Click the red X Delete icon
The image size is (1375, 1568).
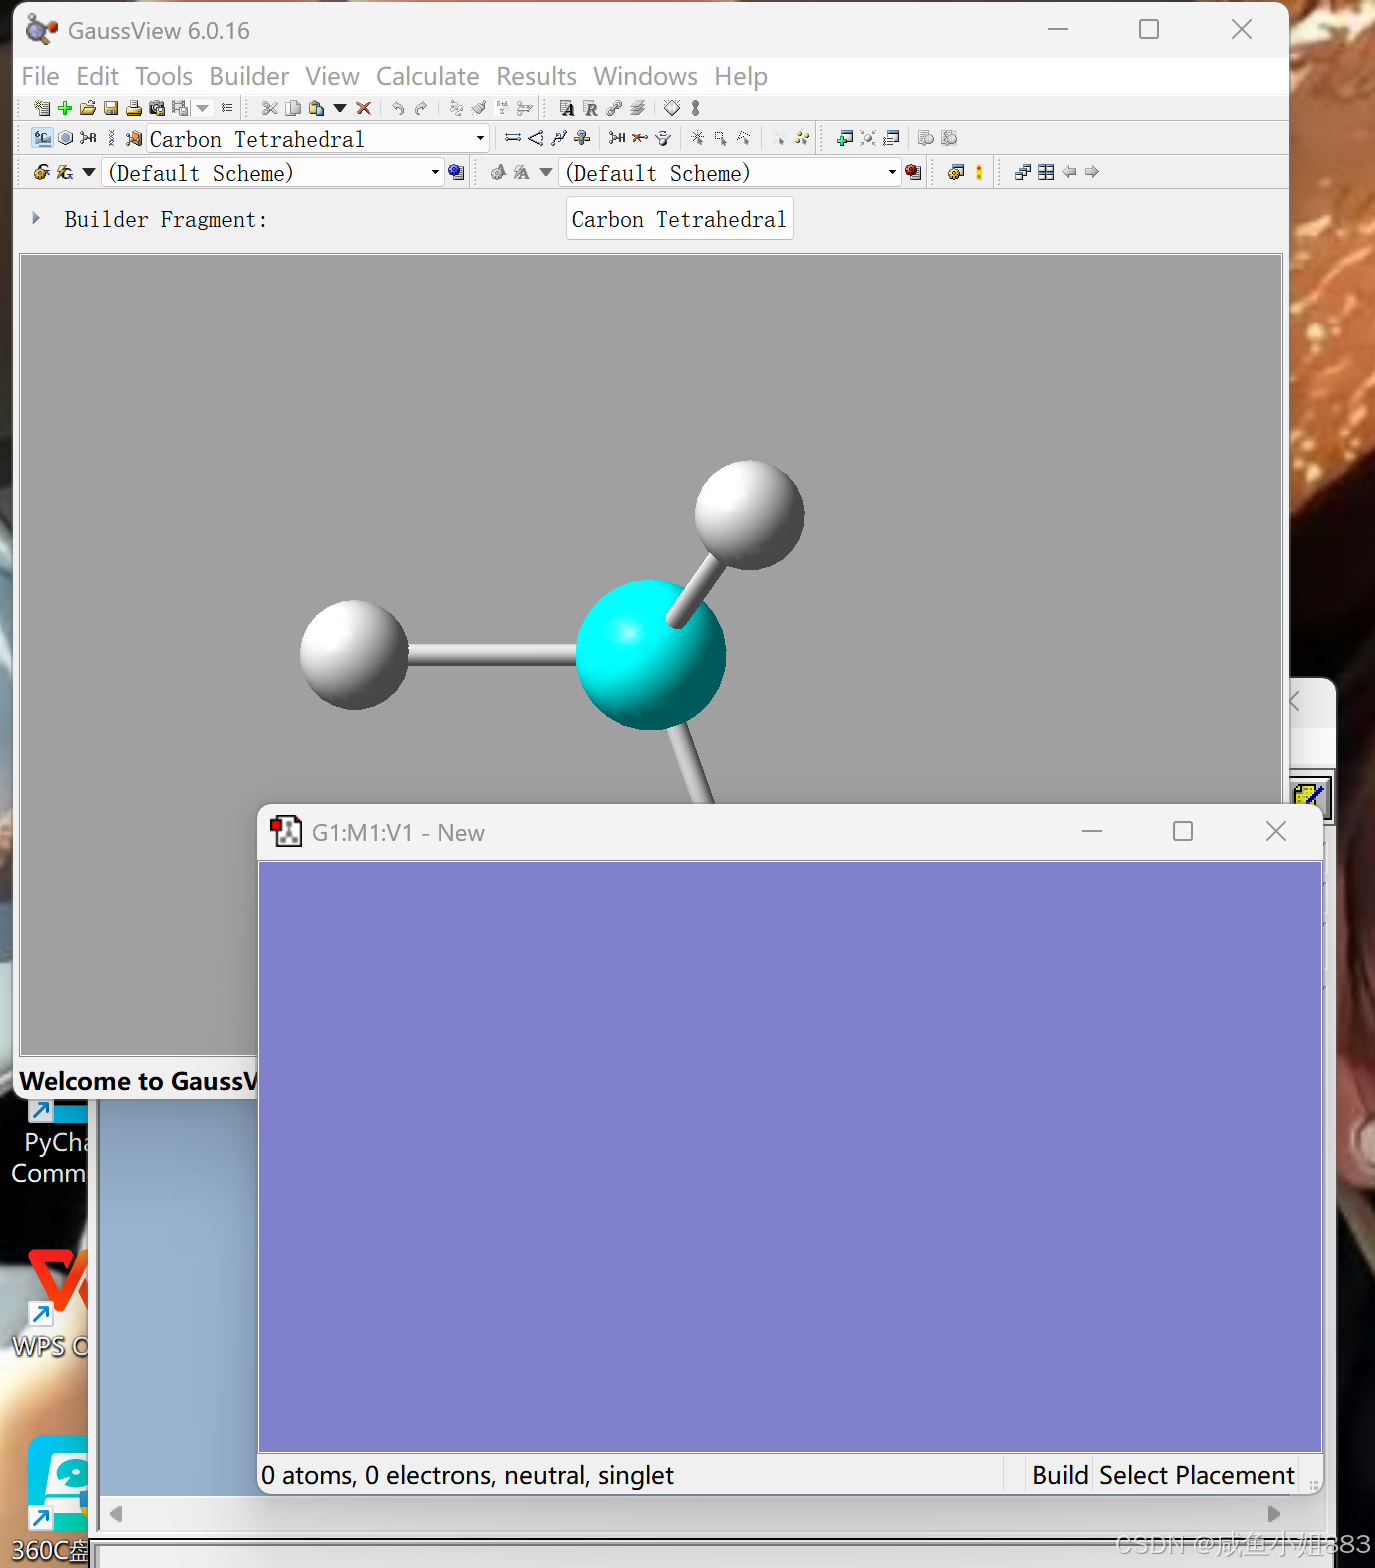point(363,108)
